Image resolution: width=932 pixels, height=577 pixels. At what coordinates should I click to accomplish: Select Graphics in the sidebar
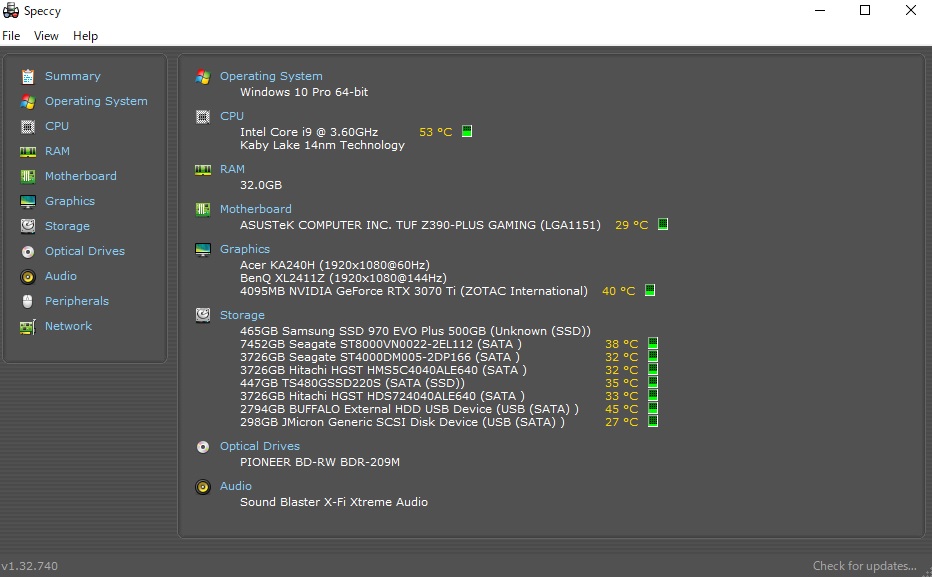[70, 201]
